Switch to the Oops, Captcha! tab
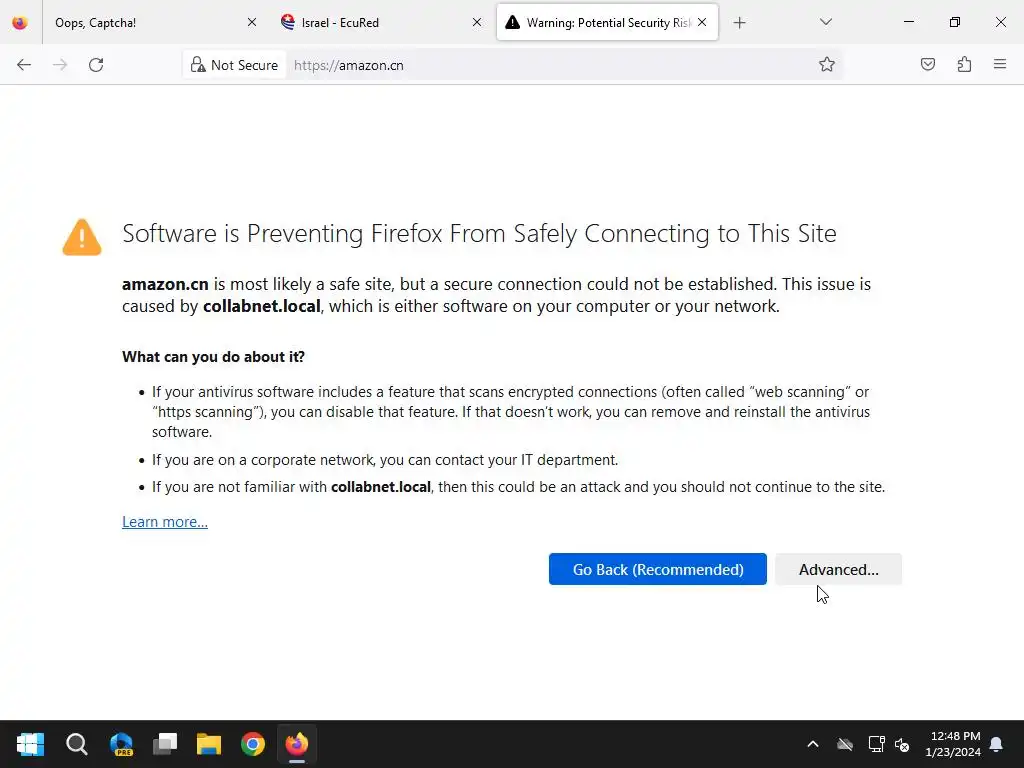Viewport: 1024px width, 768px height. point(140,22)
